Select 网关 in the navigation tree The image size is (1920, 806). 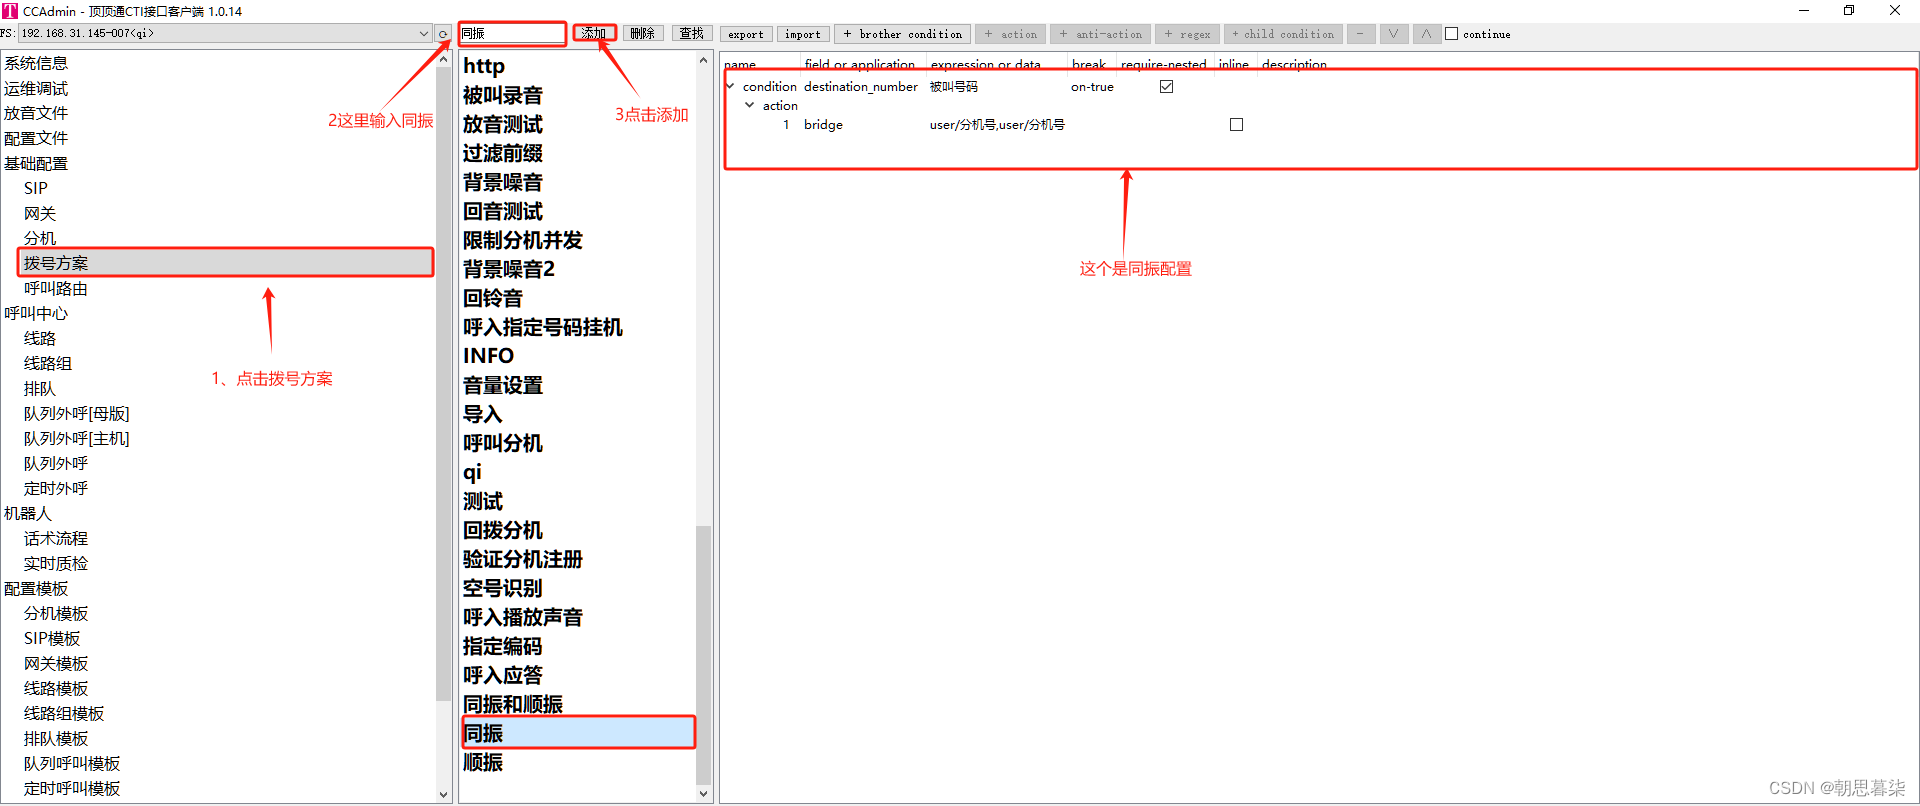click(40, 213)
